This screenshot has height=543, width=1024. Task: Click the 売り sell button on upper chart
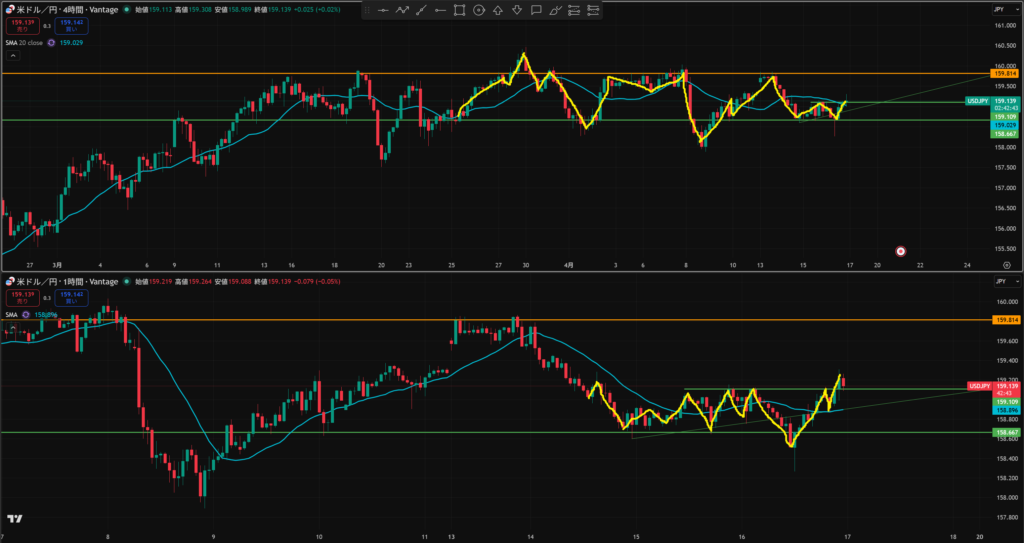pos(19,25)
